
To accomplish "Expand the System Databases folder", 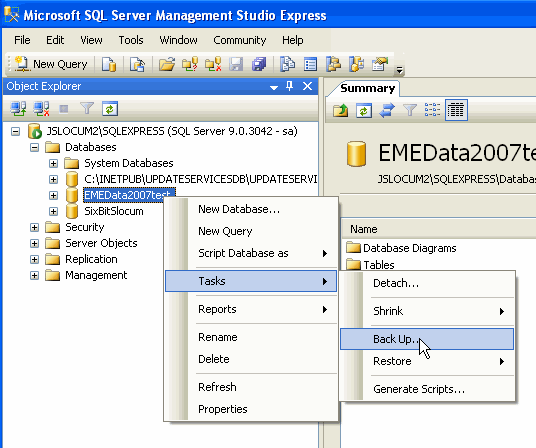I will point(53,163).
